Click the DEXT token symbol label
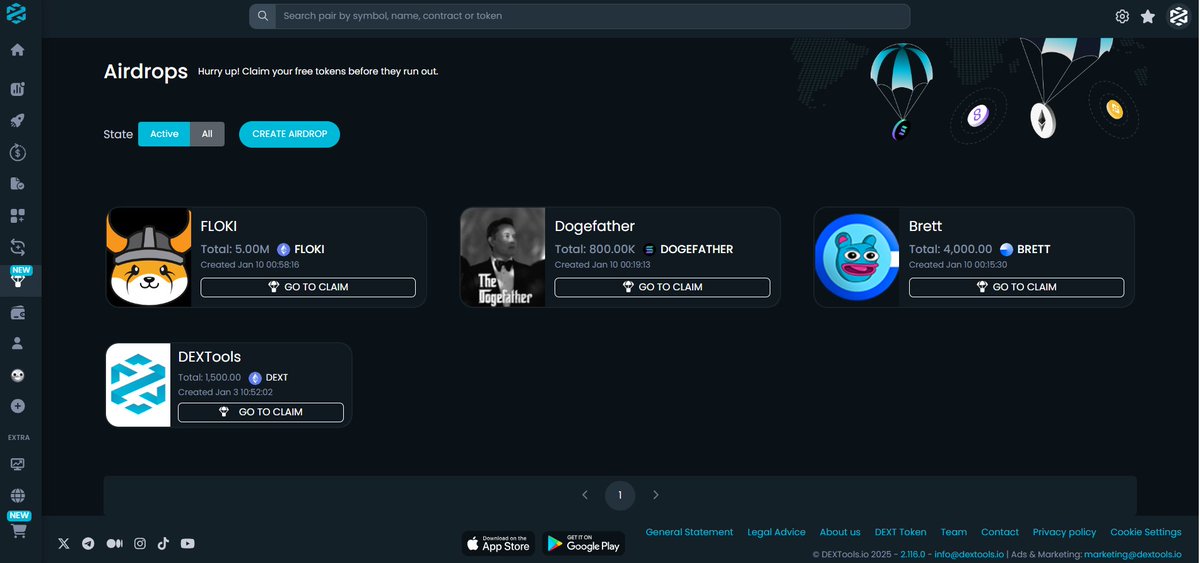Image resolution: width=1200 pixels, height=563 pixels. (277, 378)
